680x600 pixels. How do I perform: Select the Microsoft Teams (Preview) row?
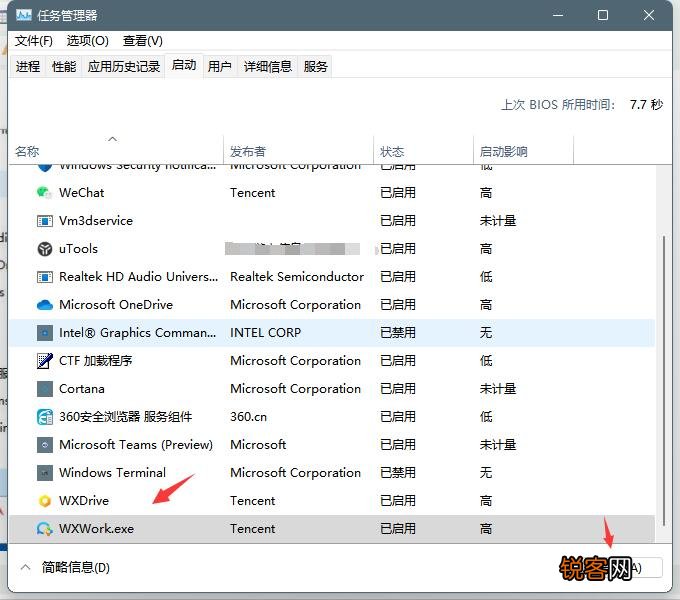332,445
